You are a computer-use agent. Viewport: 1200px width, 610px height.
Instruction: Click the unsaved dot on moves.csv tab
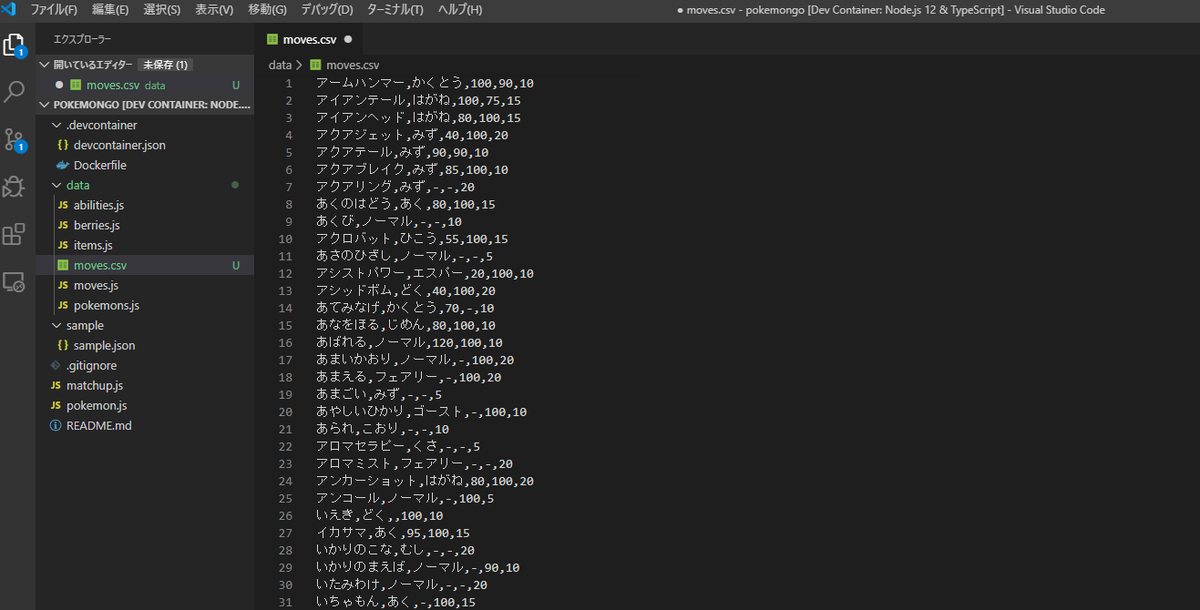pyautogui.click(x=348, y=39)
